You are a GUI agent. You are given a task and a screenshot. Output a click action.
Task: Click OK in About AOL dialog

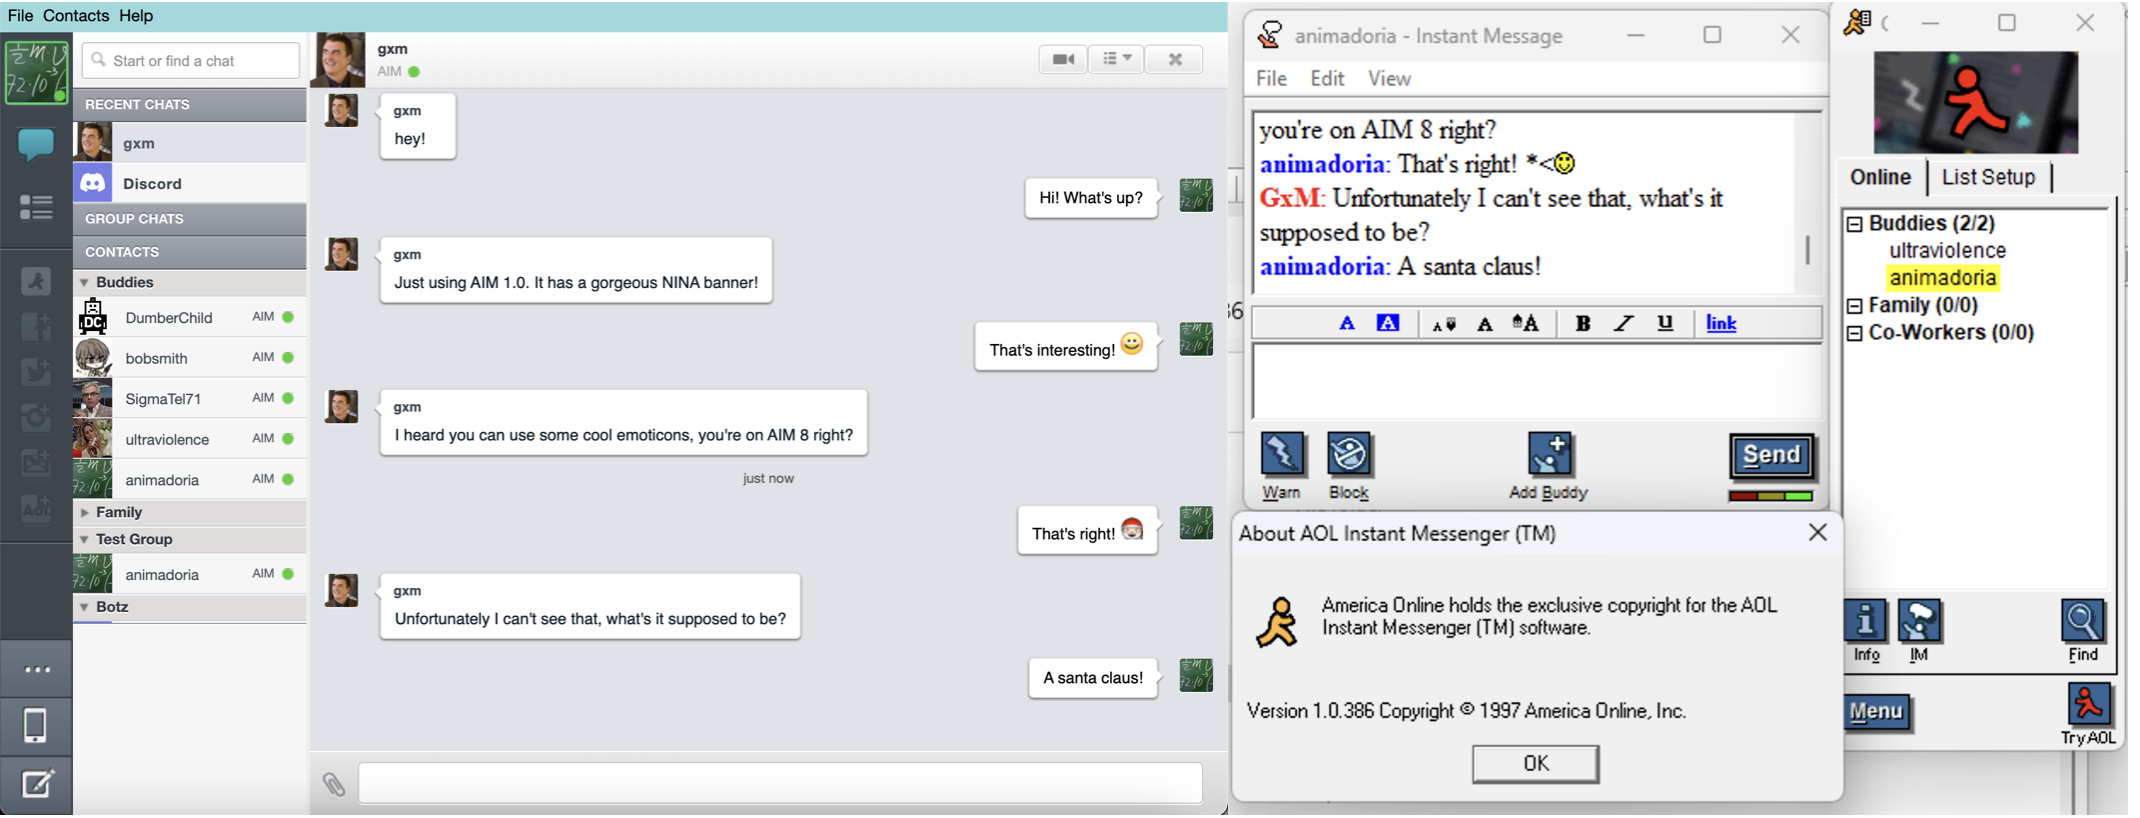pos(1535,763)
